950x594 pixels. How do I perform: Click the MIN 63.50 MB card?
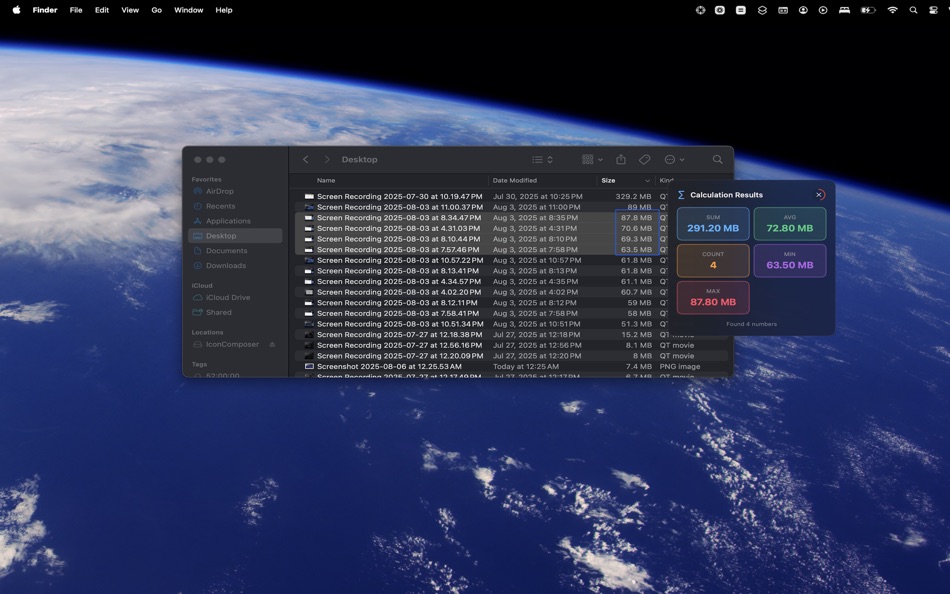789,261
